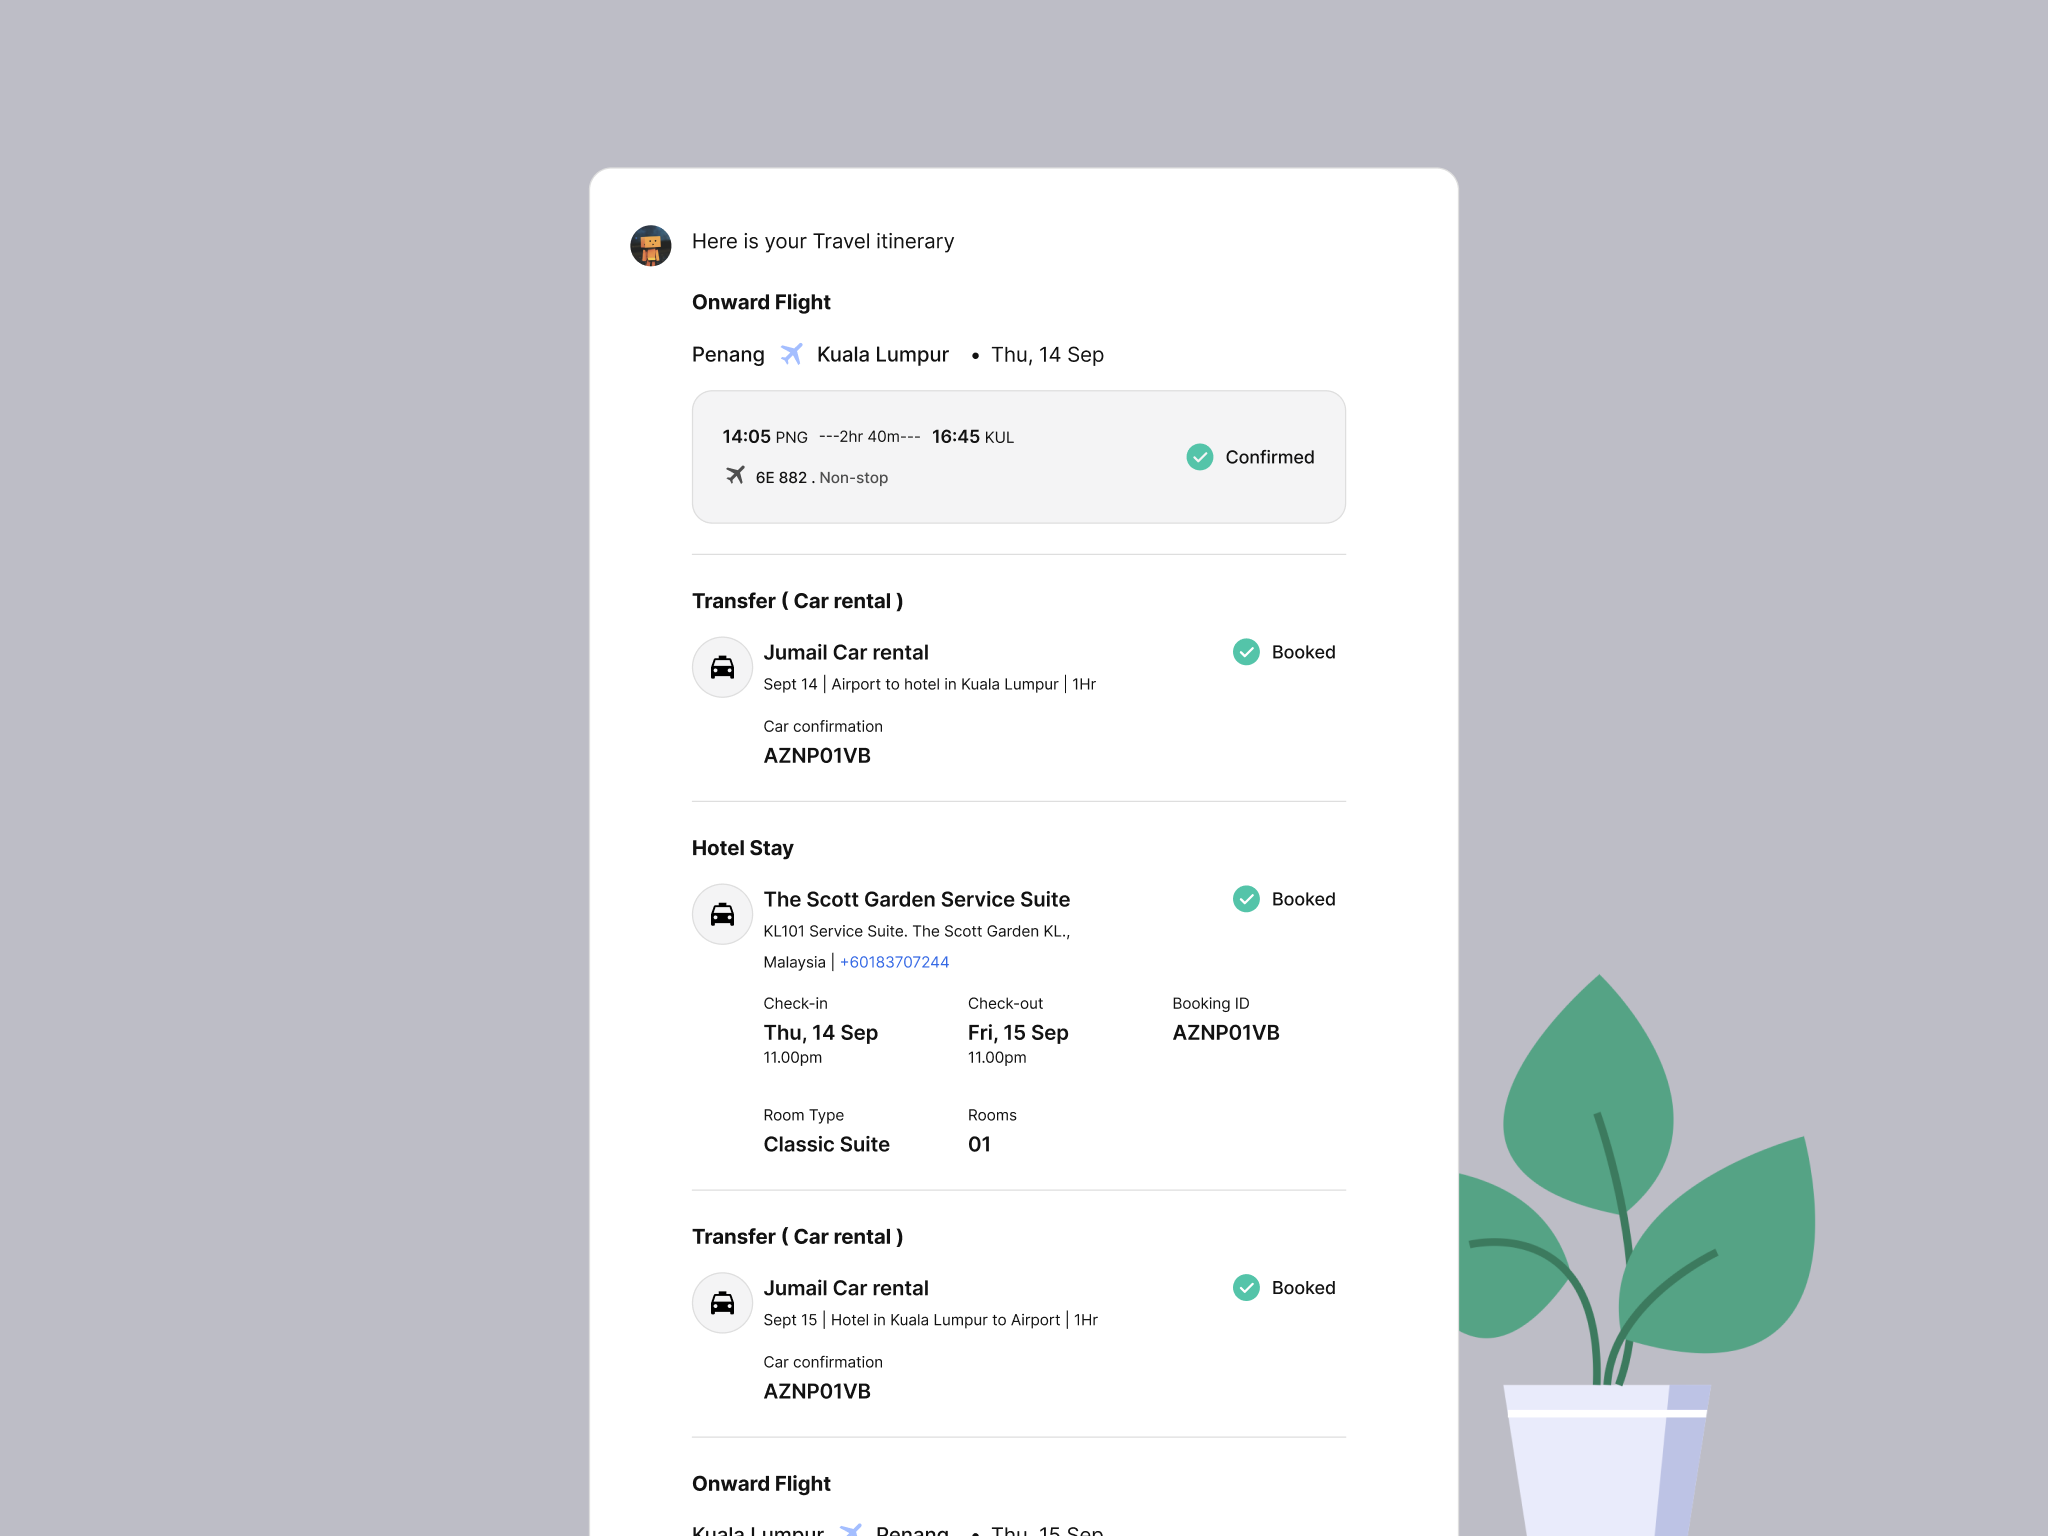Image resolution: width=2048 pixels, height=1536 pixels.
Task: Click the green check icon on the first Booked badge
Action: (1245, 652)
